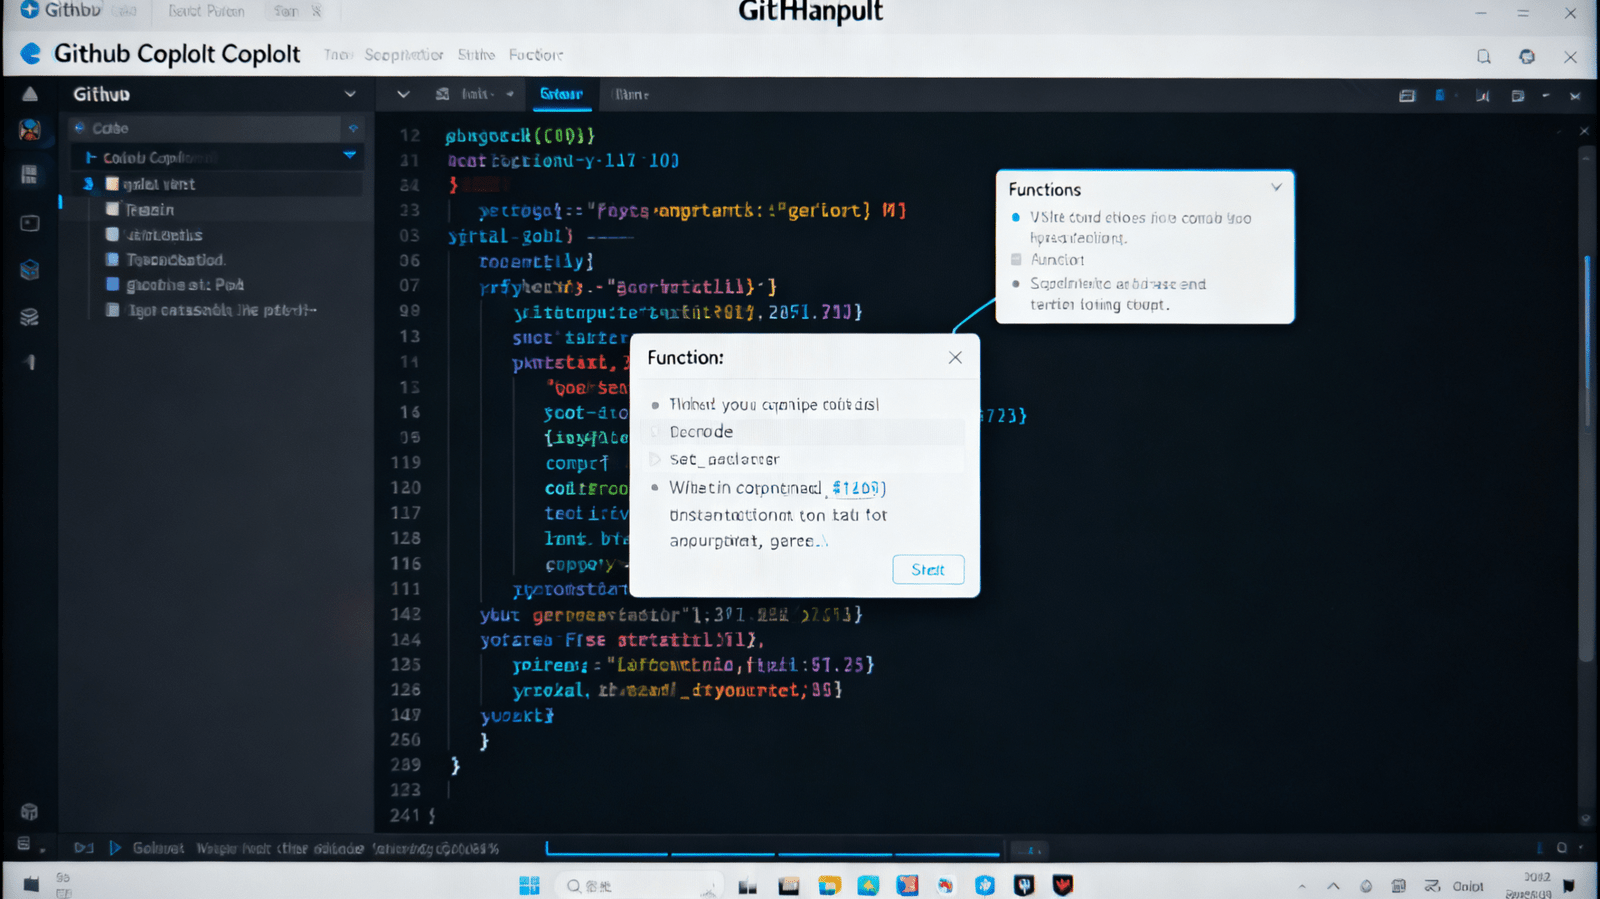The height and width of the screenshot is (899, 1600).
Task: Click the grid icon in left activity bar
Action: coord(30,175)
